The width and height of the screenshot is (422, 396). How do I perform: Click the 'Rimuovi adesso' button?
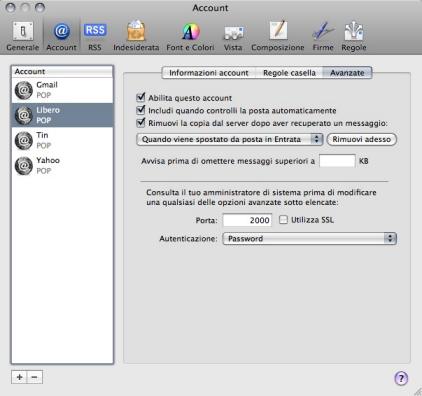point(362,139)
